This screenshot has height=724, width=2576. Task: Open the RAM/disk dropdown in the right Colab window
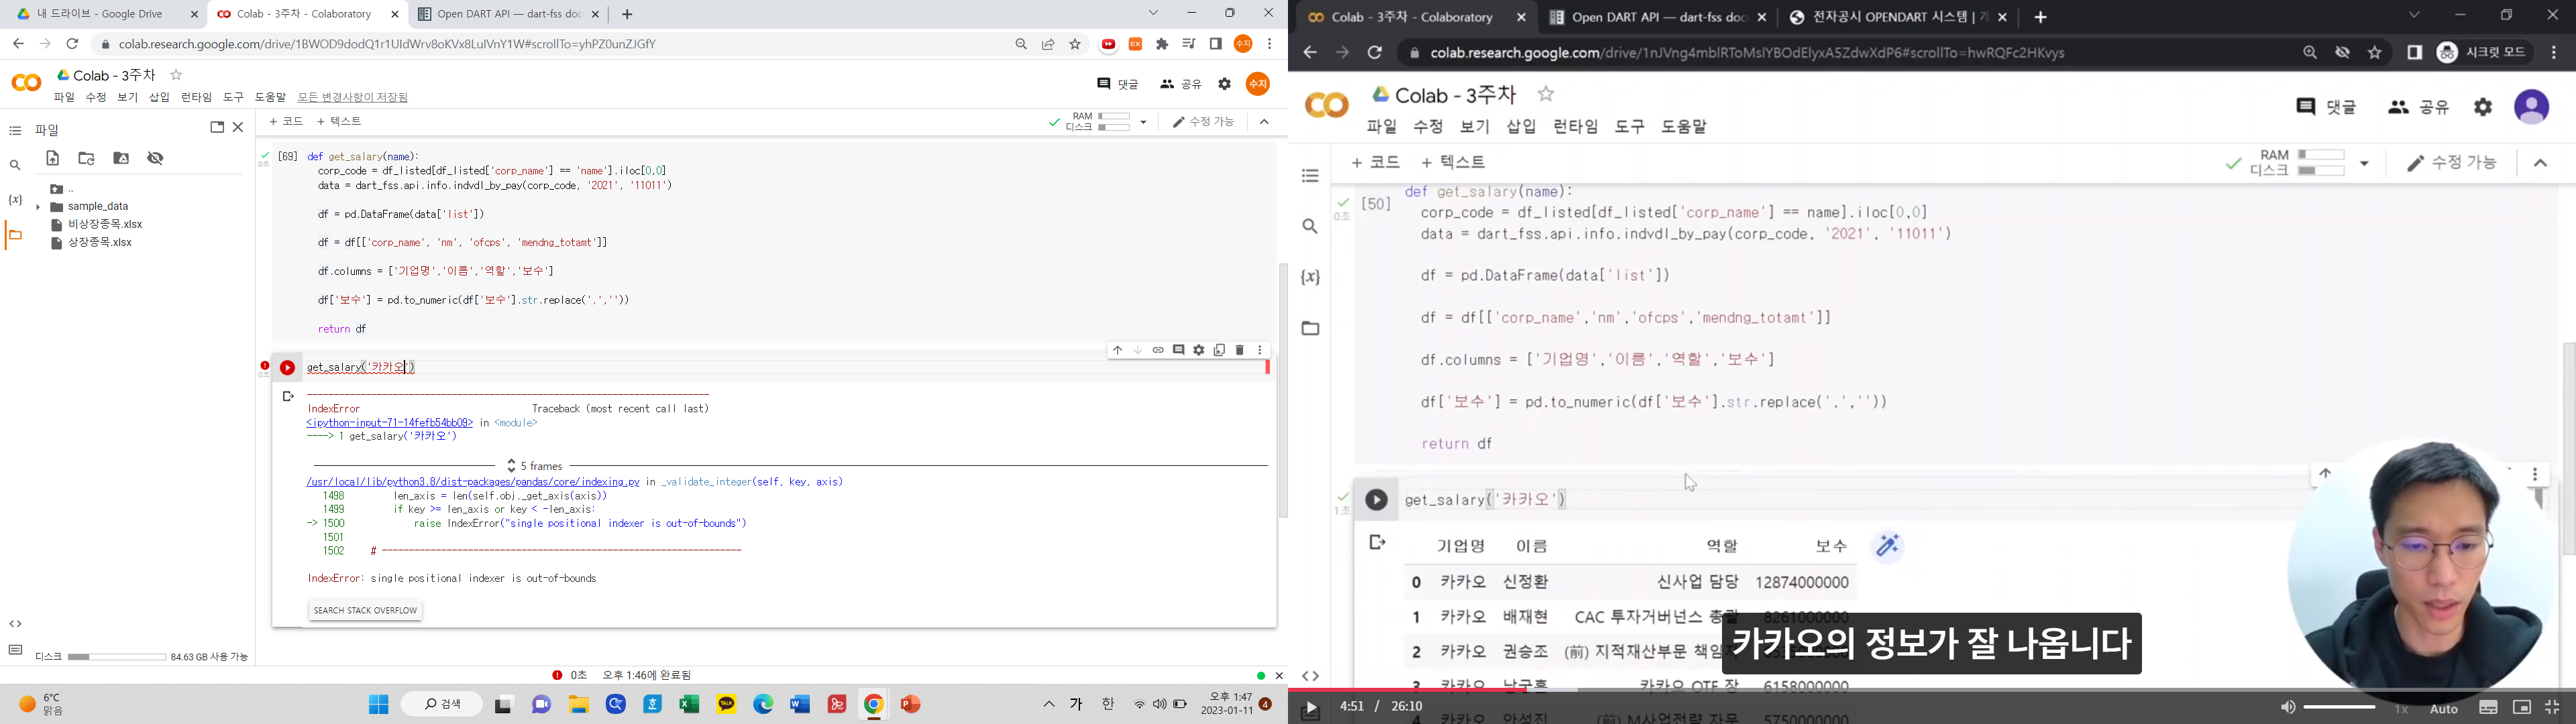[x=2365, y=163]
